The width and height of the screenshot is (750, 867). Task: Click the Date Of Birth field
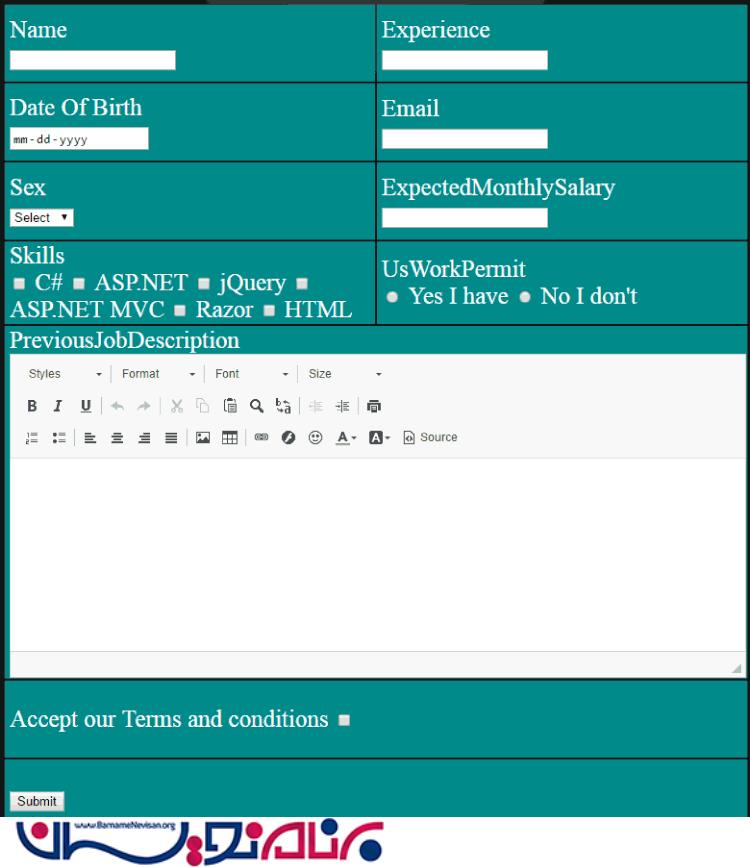point(79,139)
